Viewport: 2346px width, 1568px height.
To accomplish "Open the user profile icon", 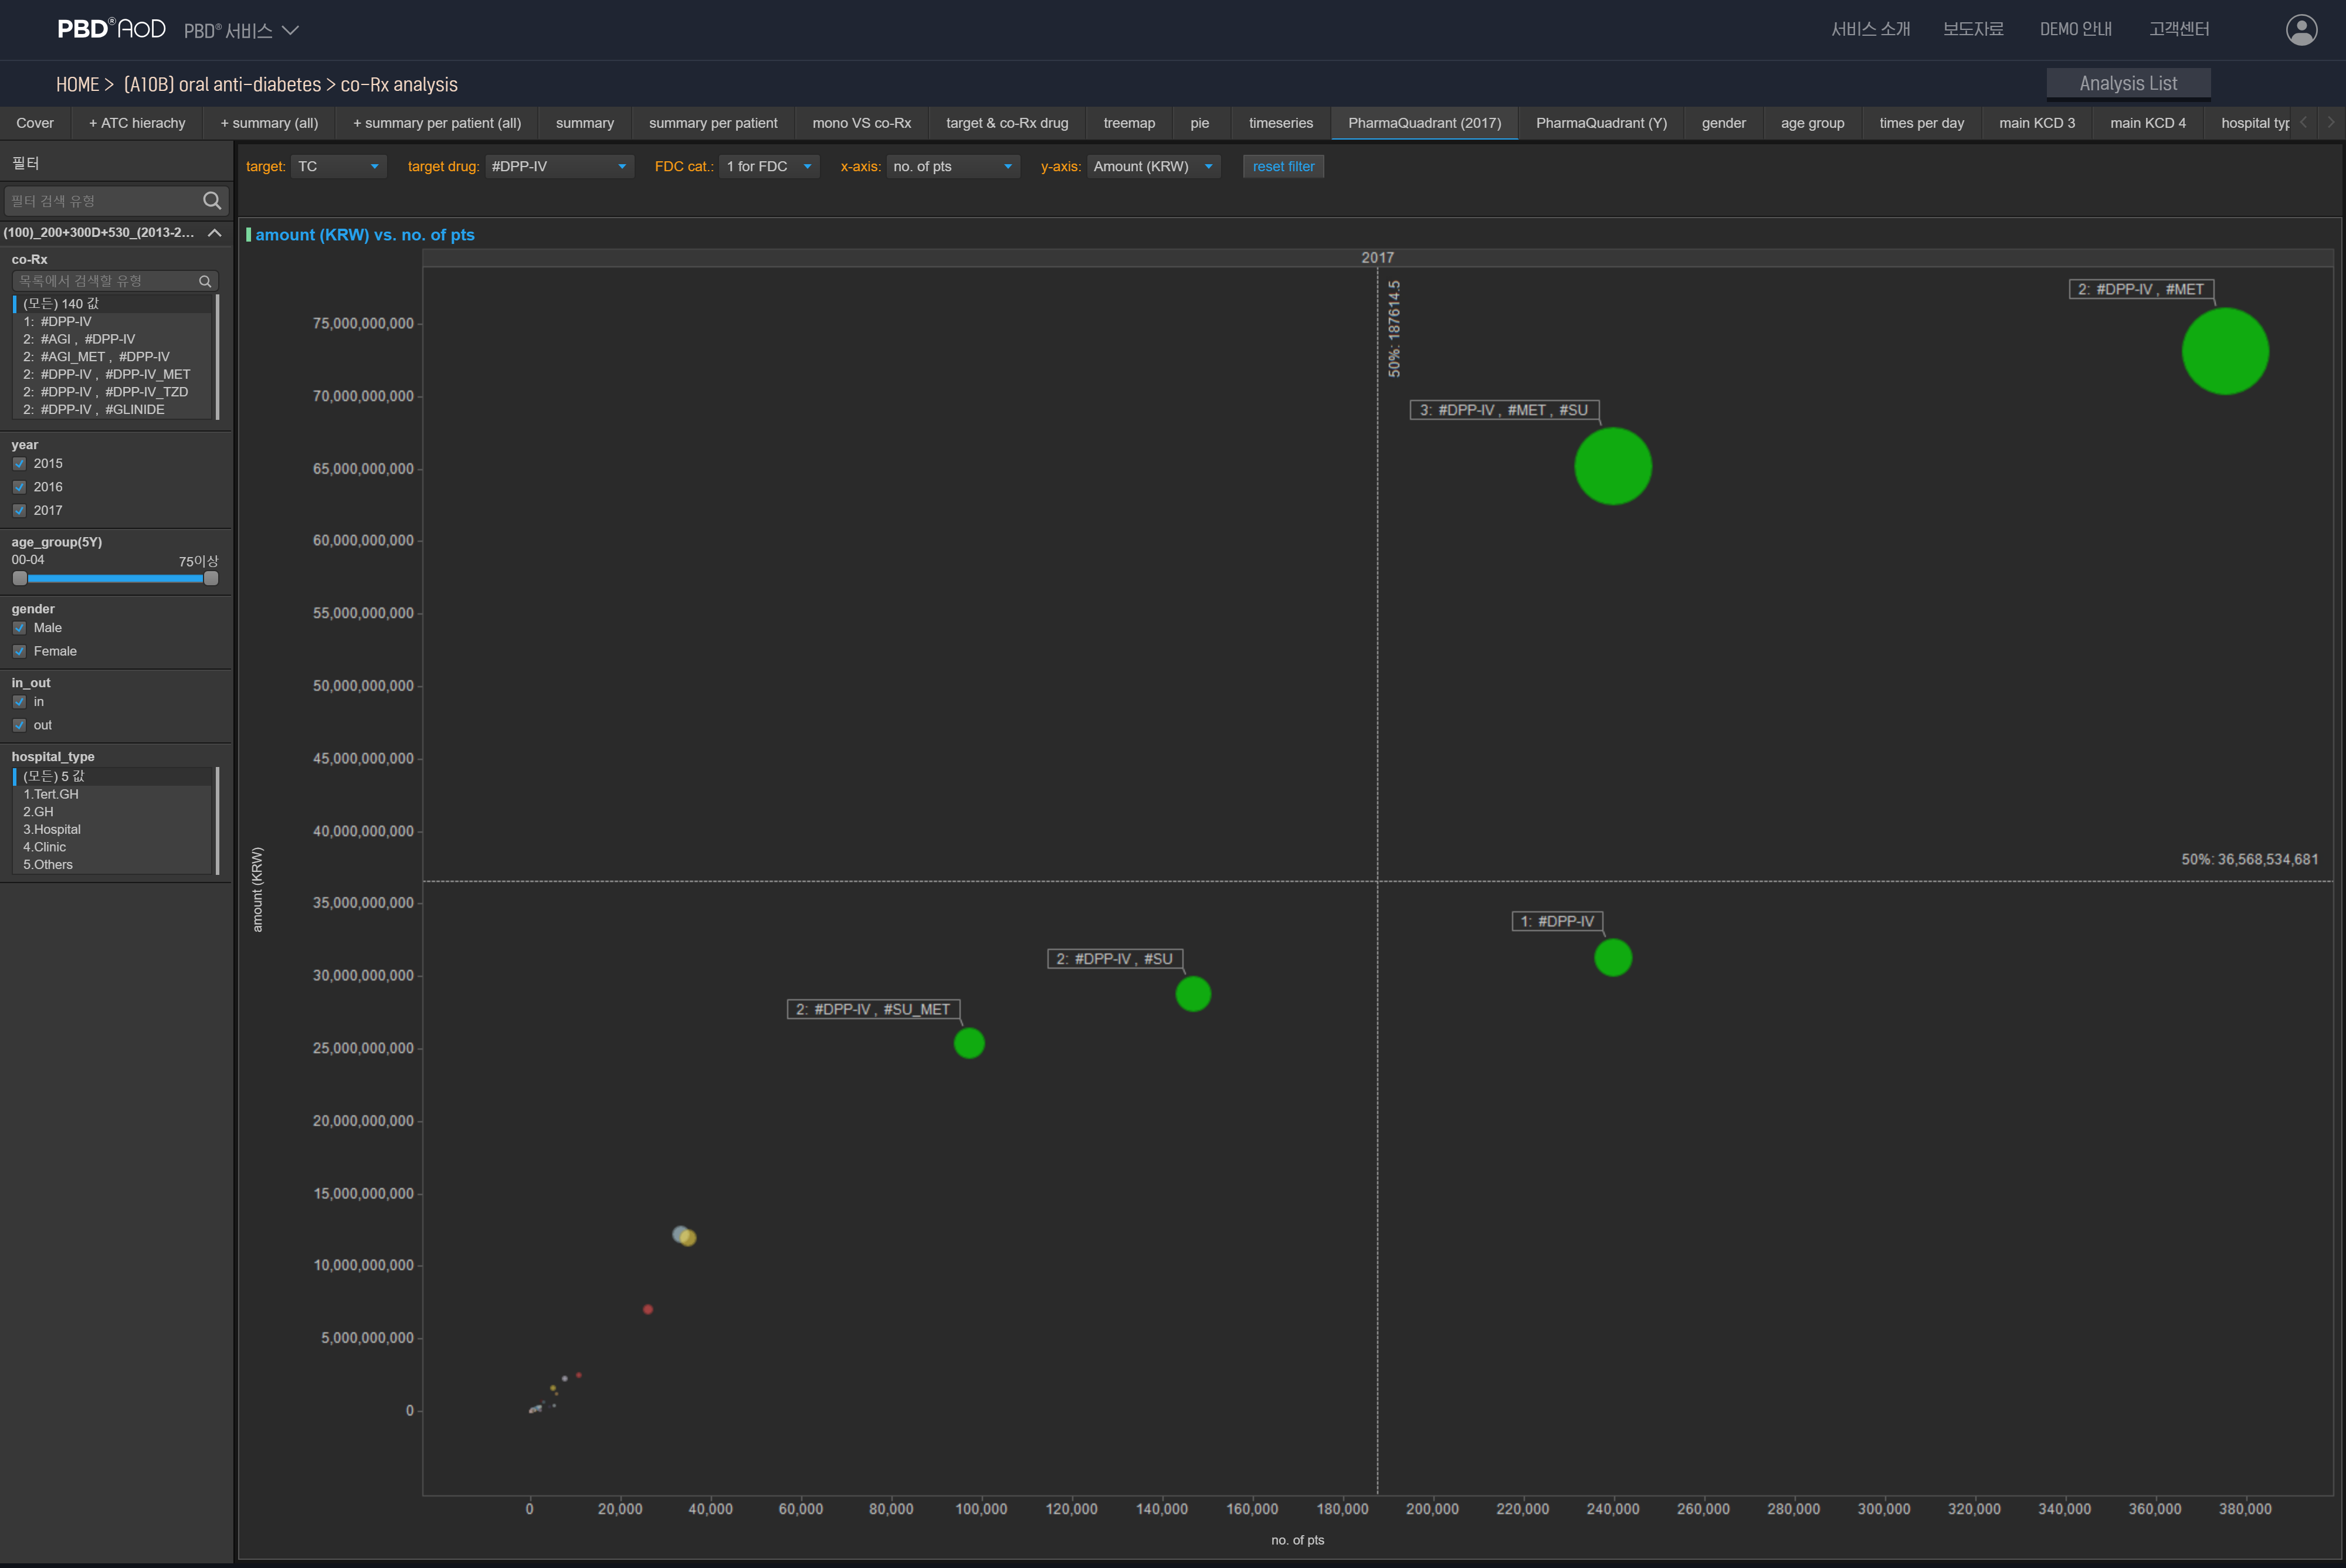I will tap(2301, 30).
